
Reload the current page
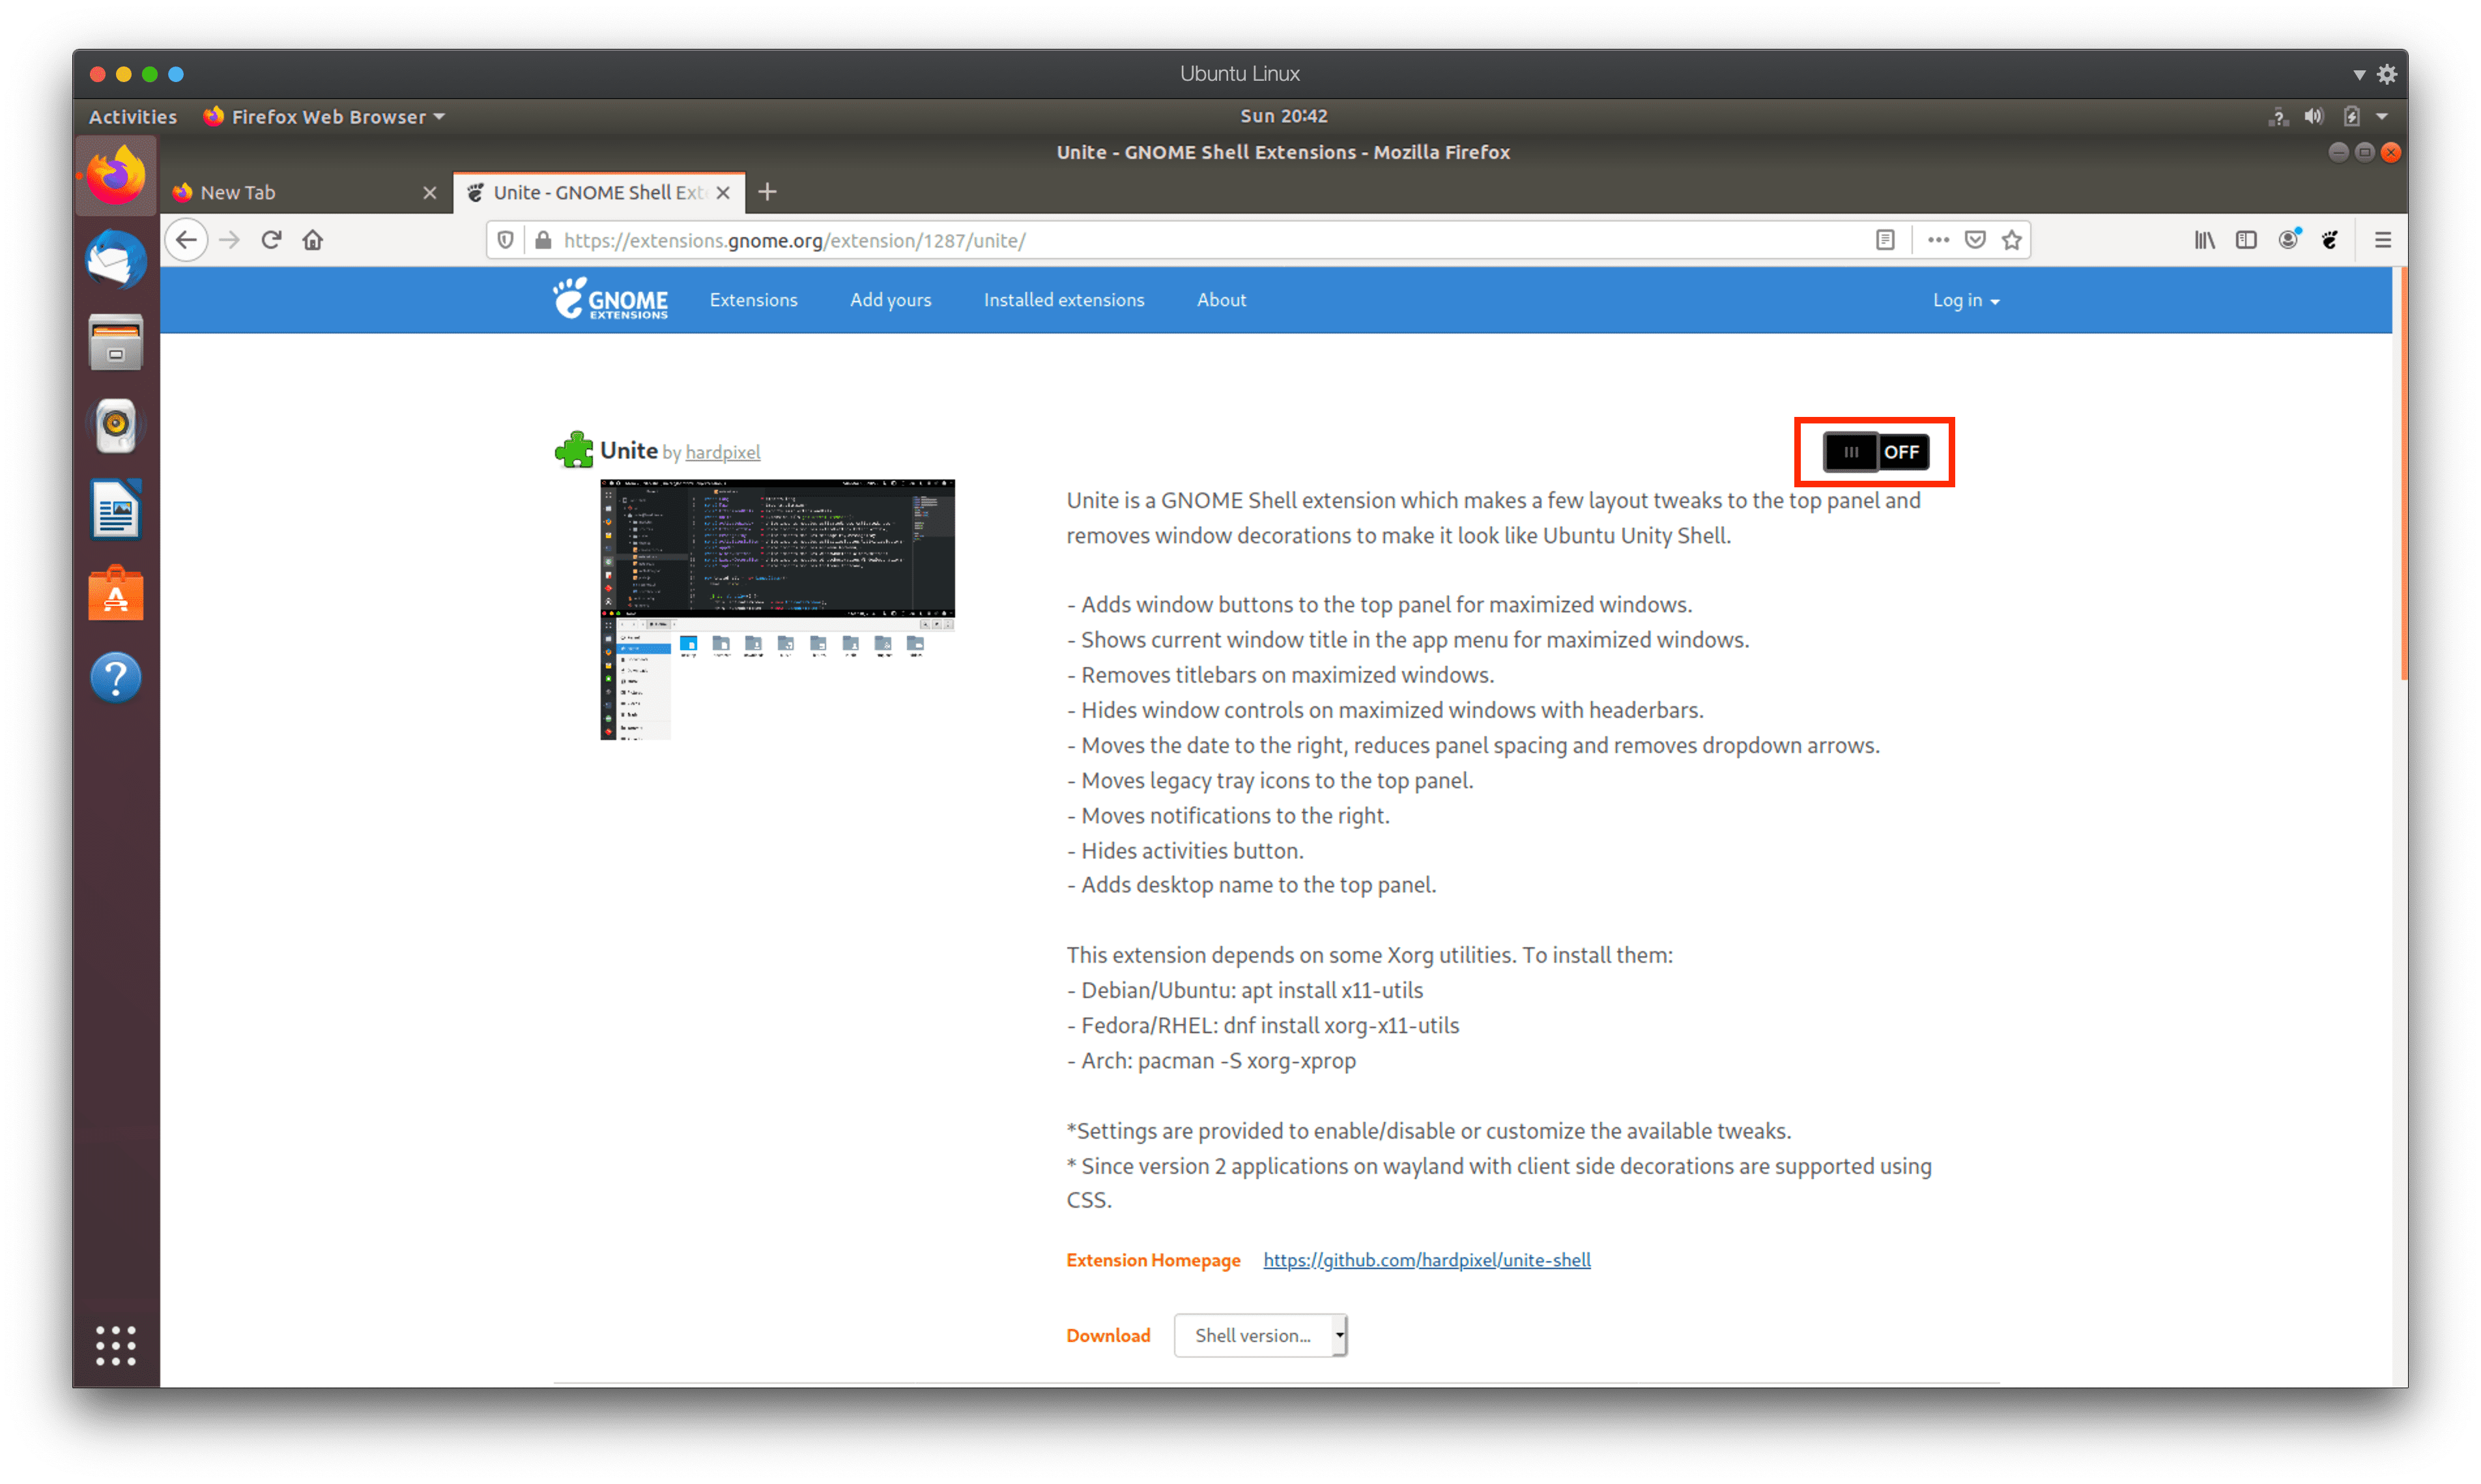point(271,240)
